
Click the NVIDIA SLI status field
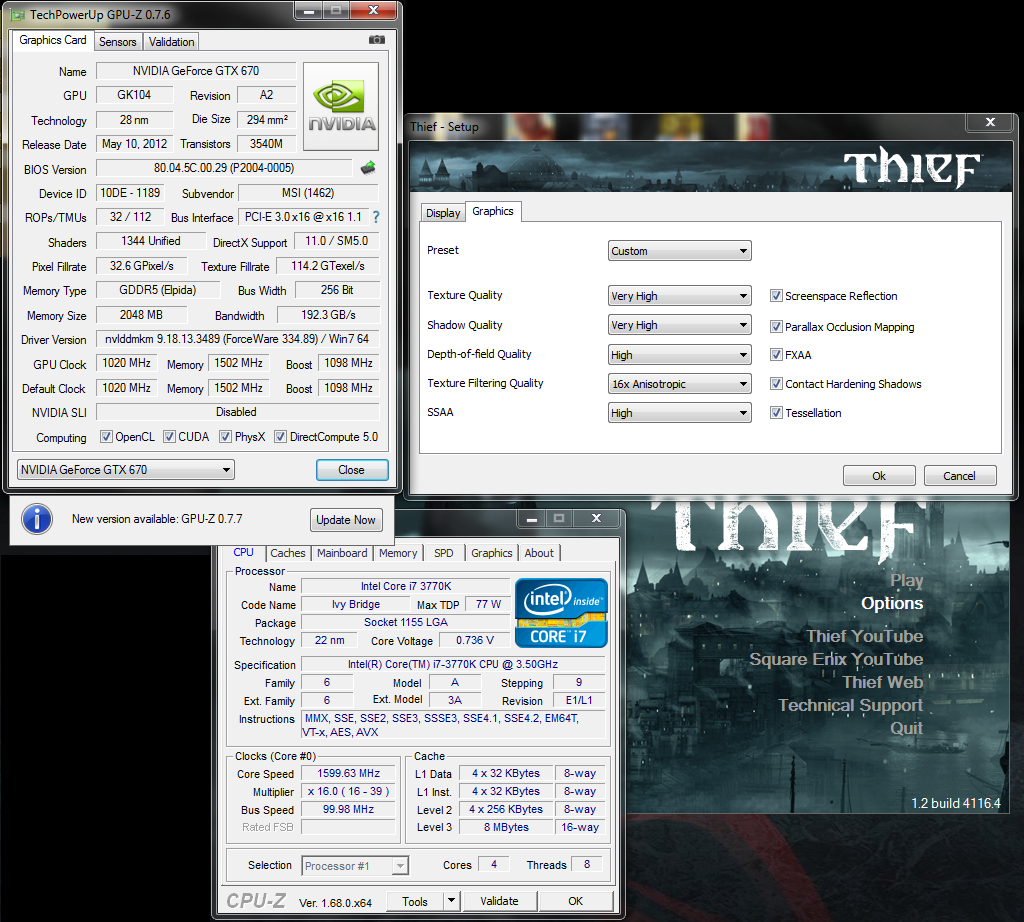[237, 412]
